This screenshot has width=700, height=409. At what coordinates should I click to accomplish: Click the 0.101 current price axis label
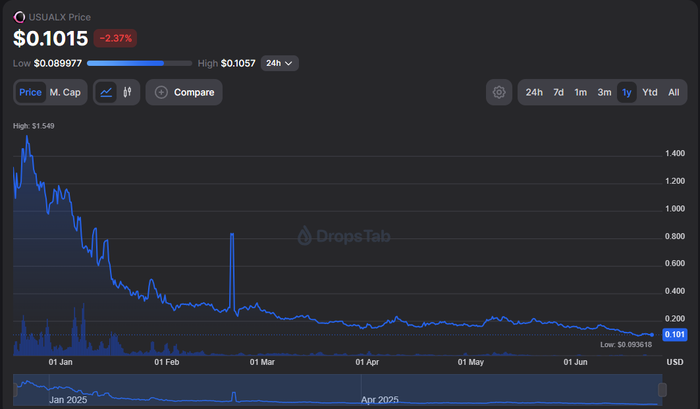(x=675, y=334)
